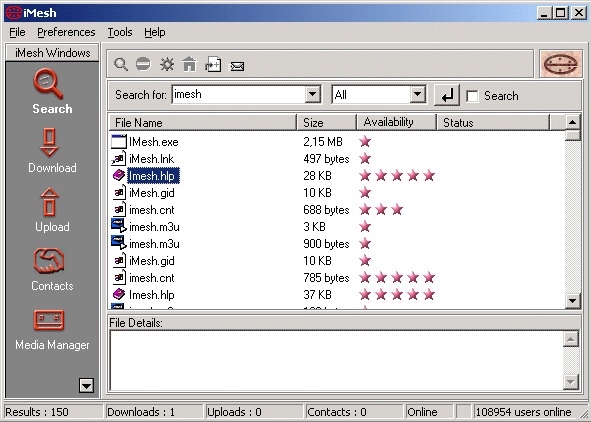Viewport: 591px width, 422px height.
Task: Click the gear settings toolbar icon
Action: 167,64
